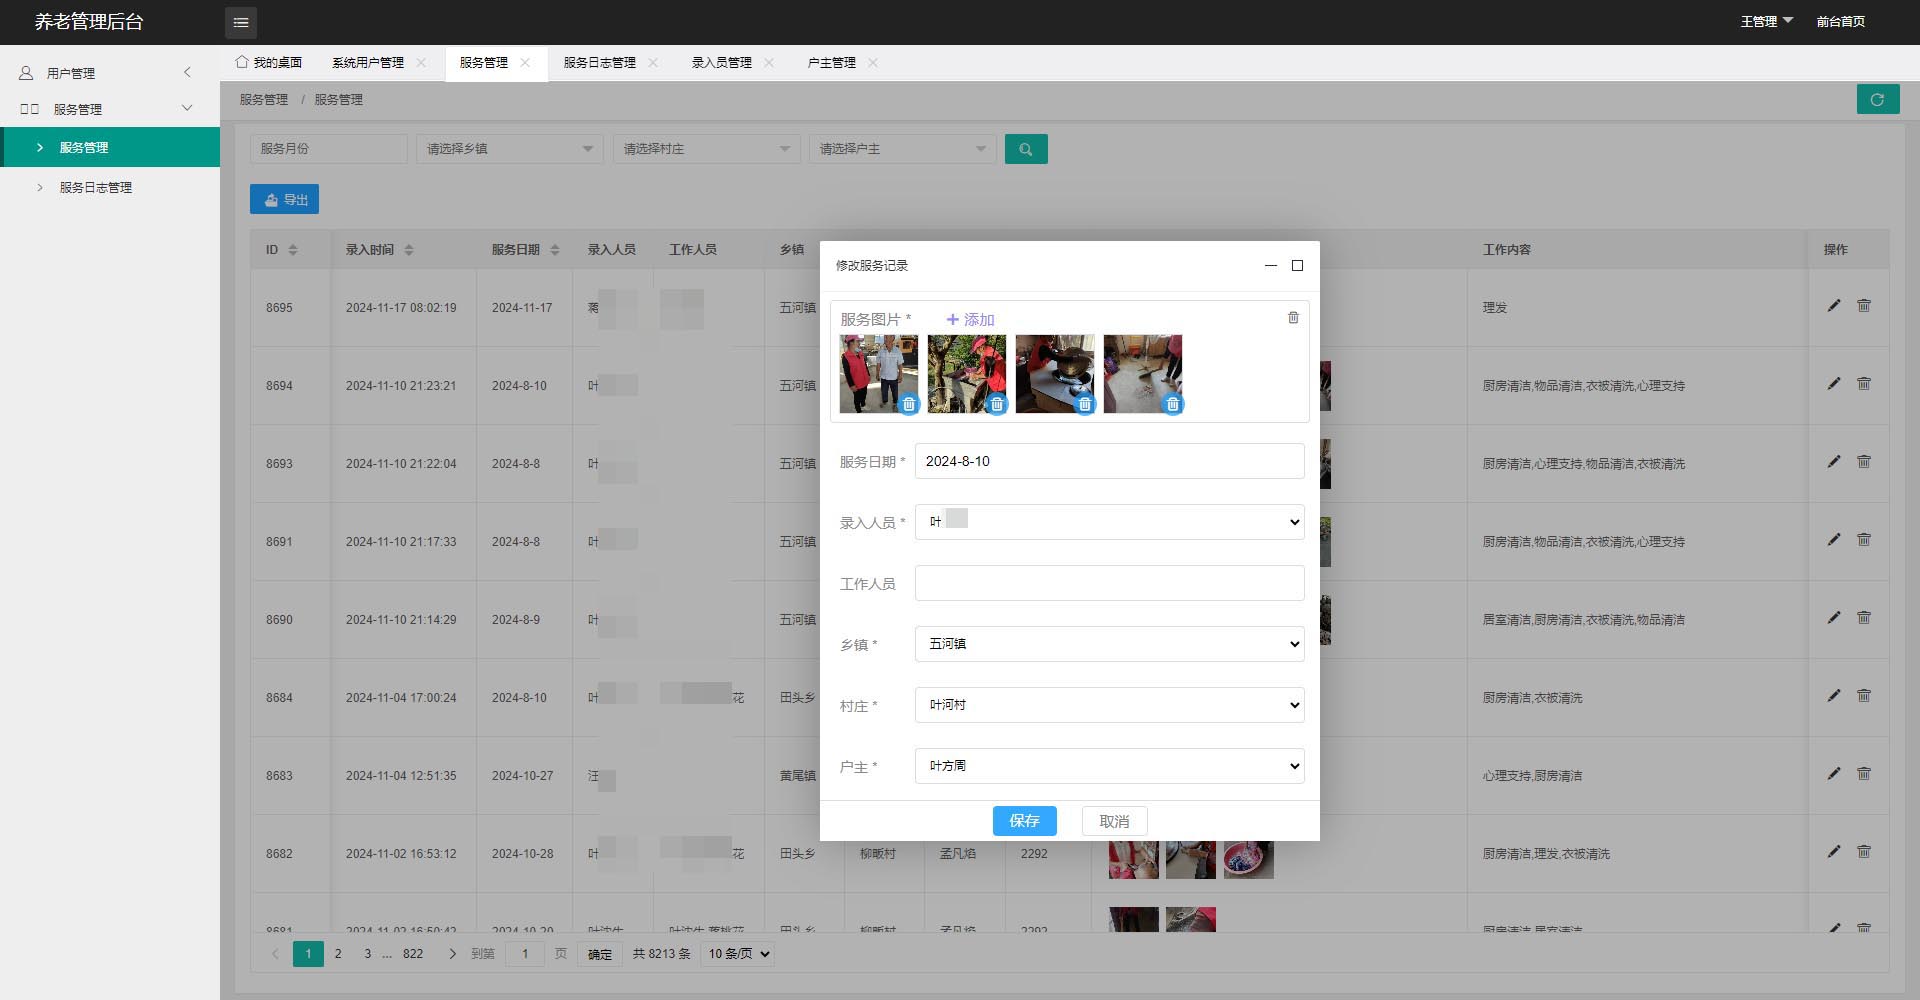Click trash icon beside 服务图片 header
1920x1000 pixels.
pos(1292,317)
